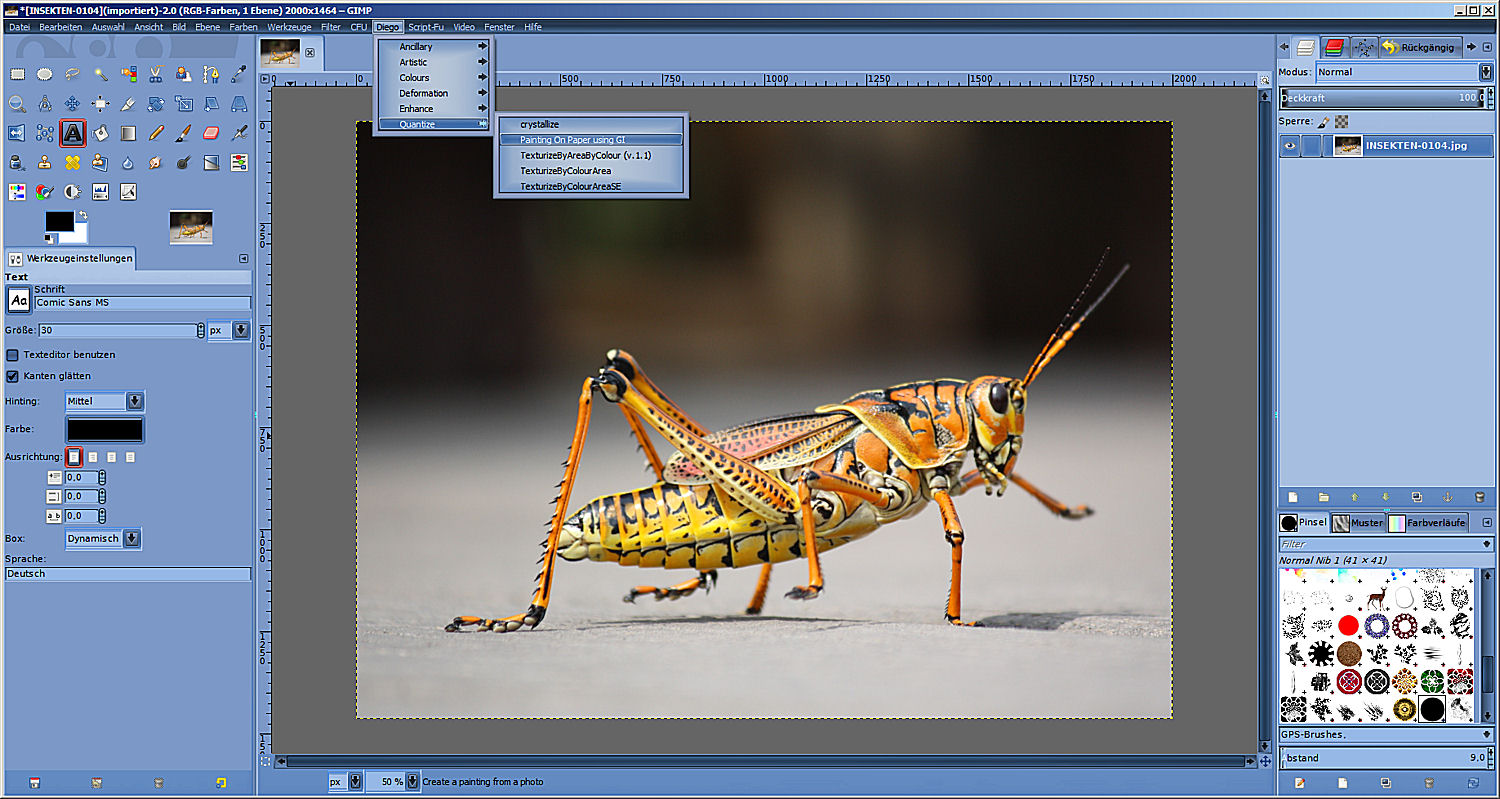Select the Text tool
Viewport: 1500px width, 799px height.
72,132
